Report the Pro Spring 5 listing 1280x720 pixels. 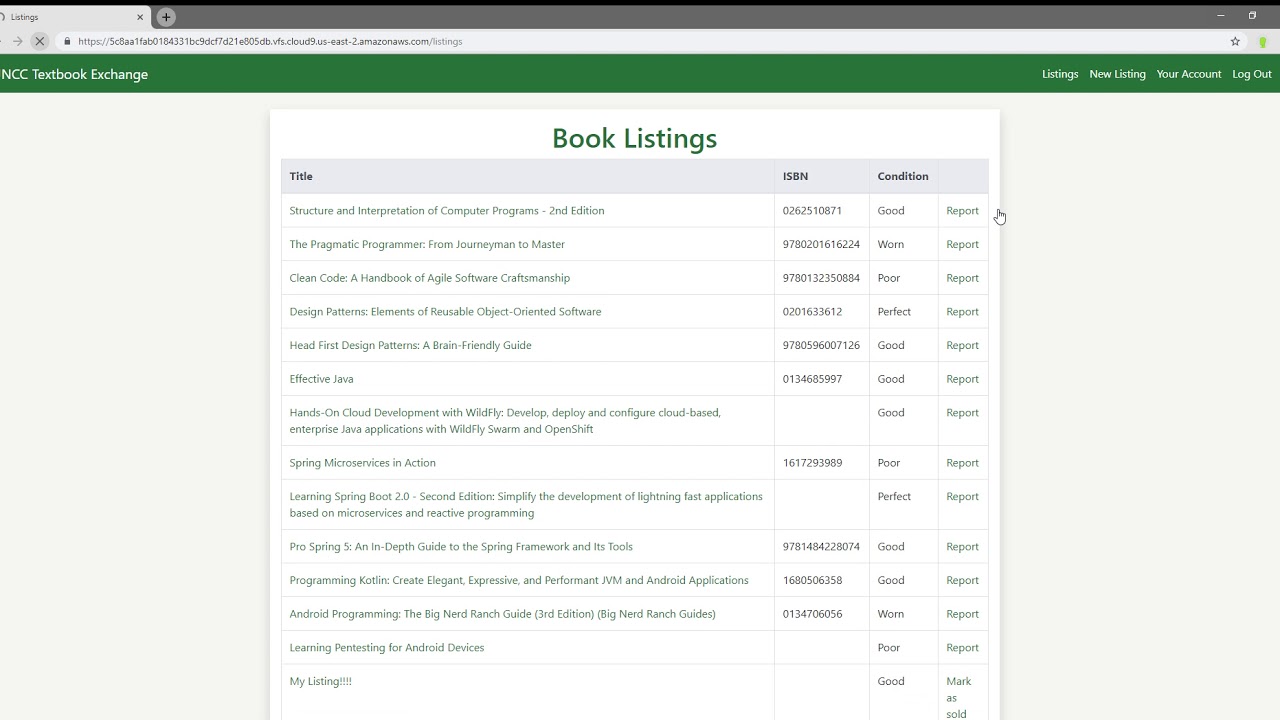point(962,547)
